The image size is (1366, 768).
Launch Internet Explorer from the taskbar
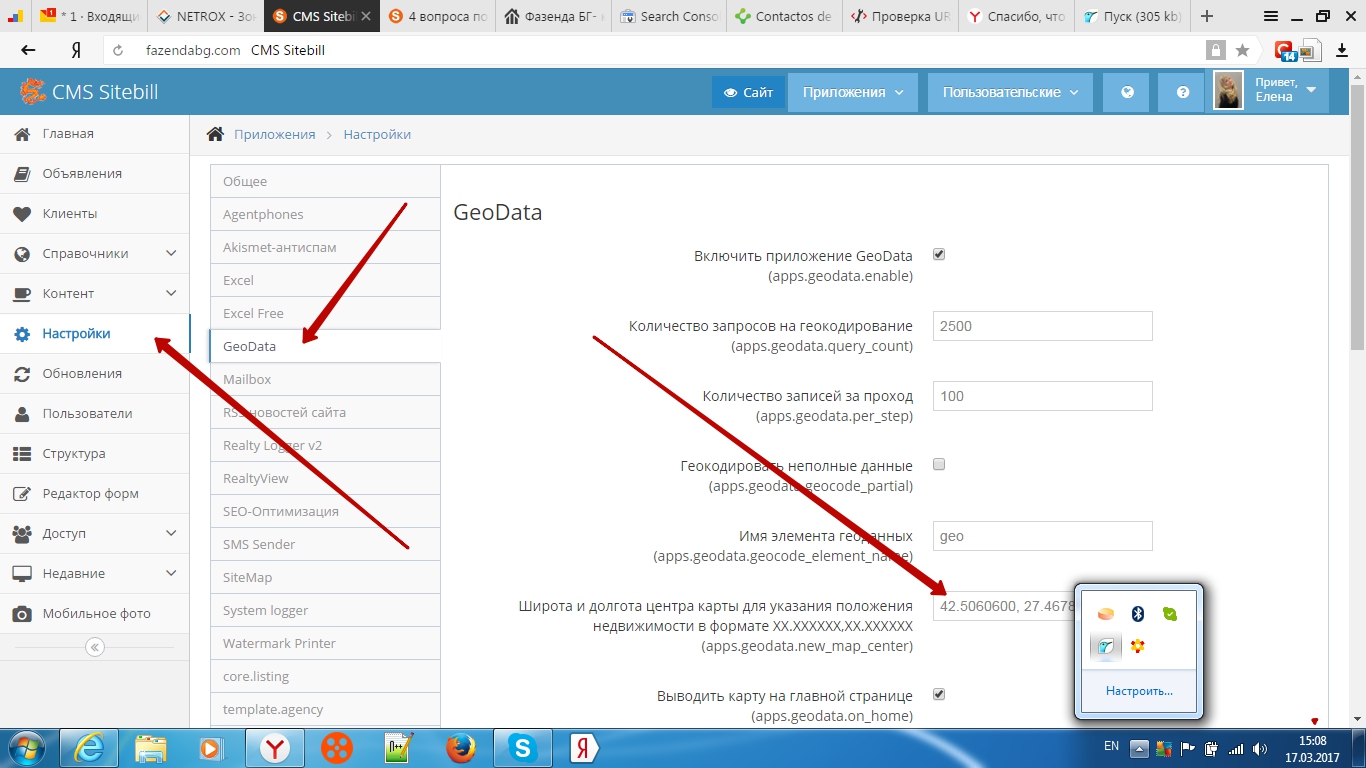click(x=89, y=747)
